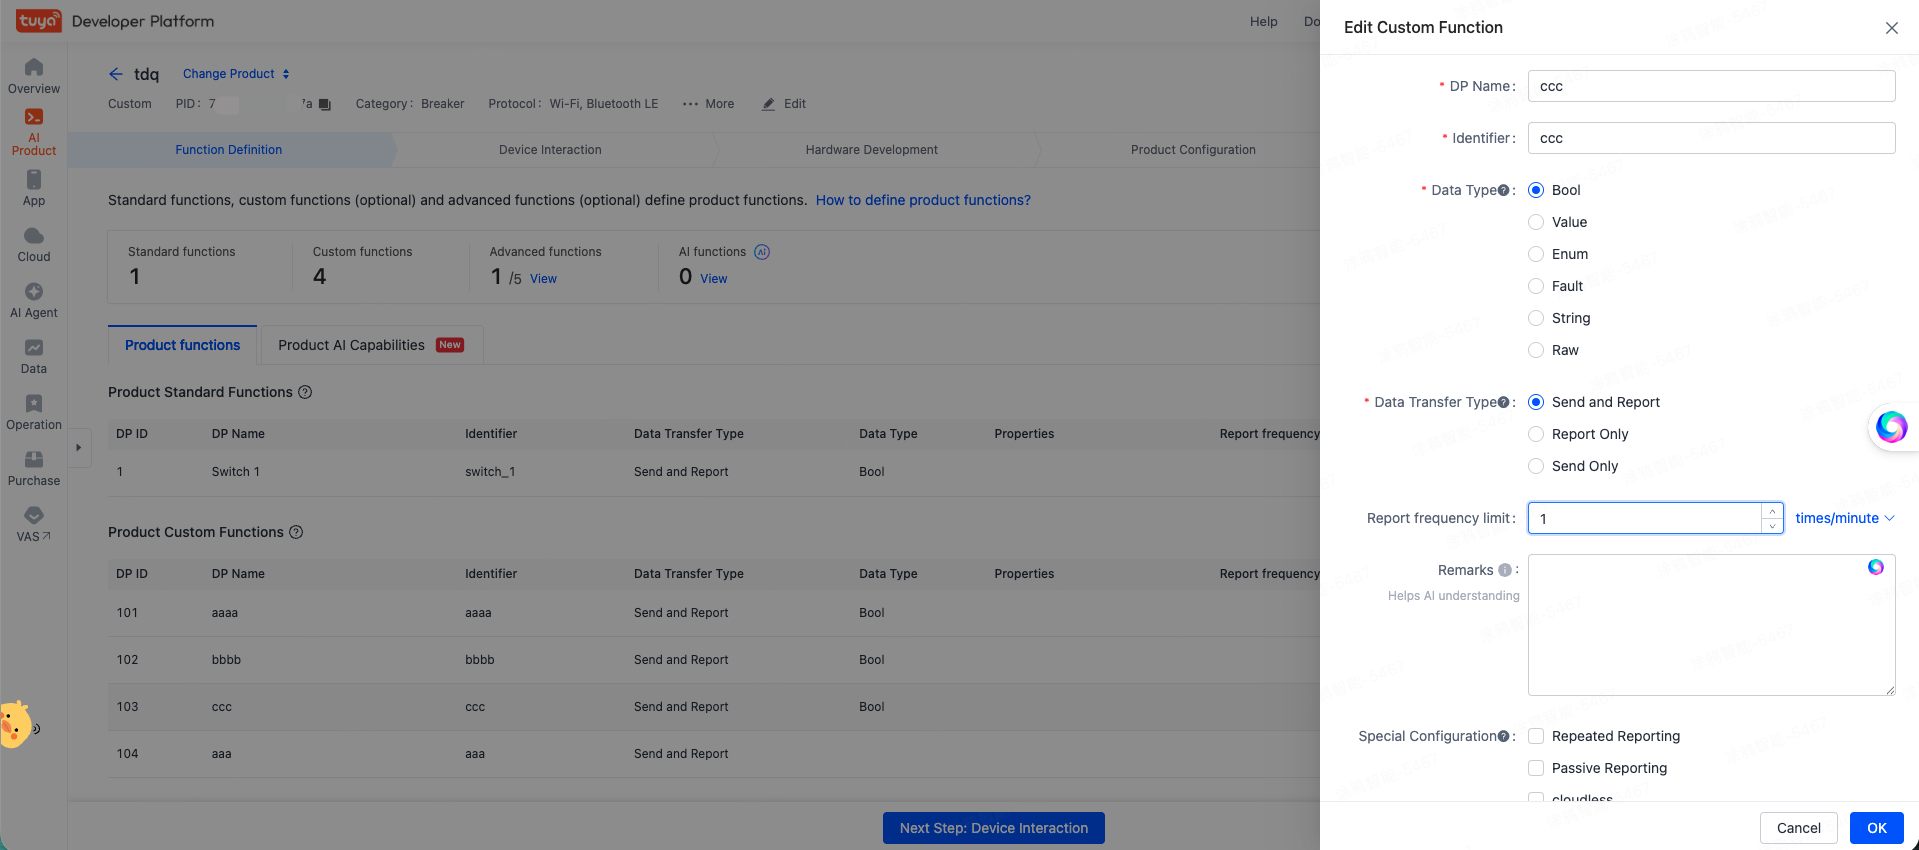Select Send Only transfer type
1919x850 pixels.
(1536, 466)
